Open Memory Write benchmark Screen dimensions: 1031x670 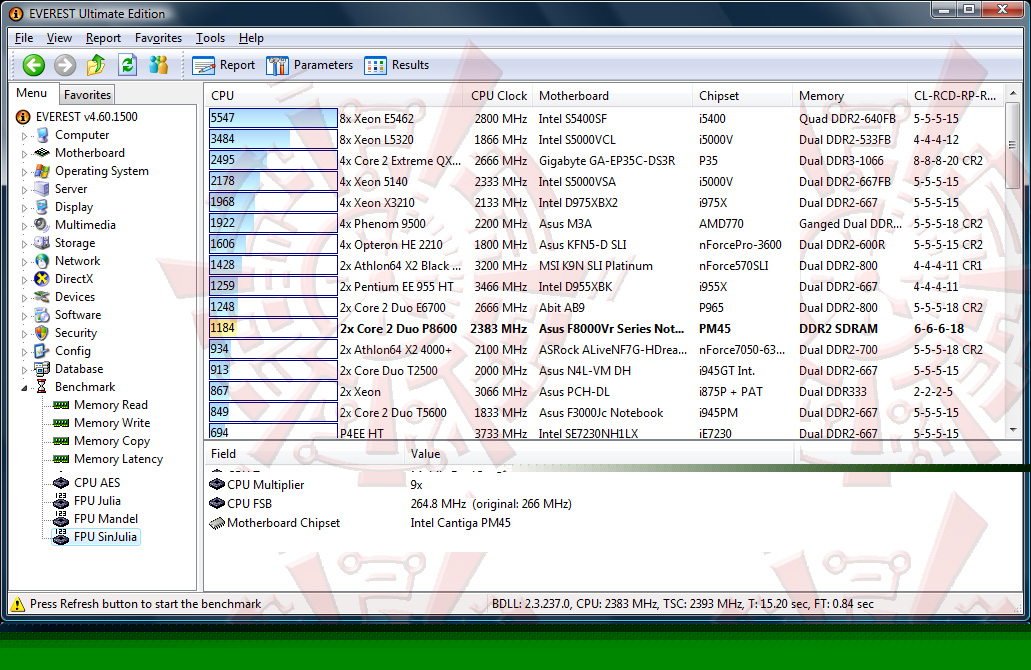112,423
